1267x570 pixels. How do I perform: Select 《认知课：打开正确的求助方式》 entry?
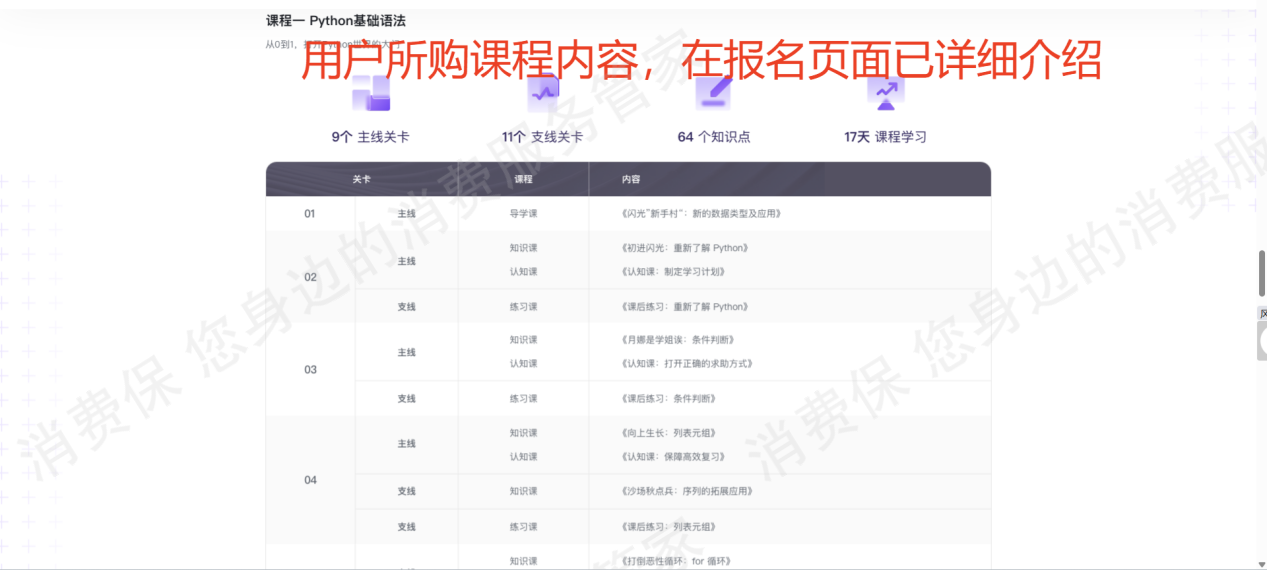pos(687,364)
